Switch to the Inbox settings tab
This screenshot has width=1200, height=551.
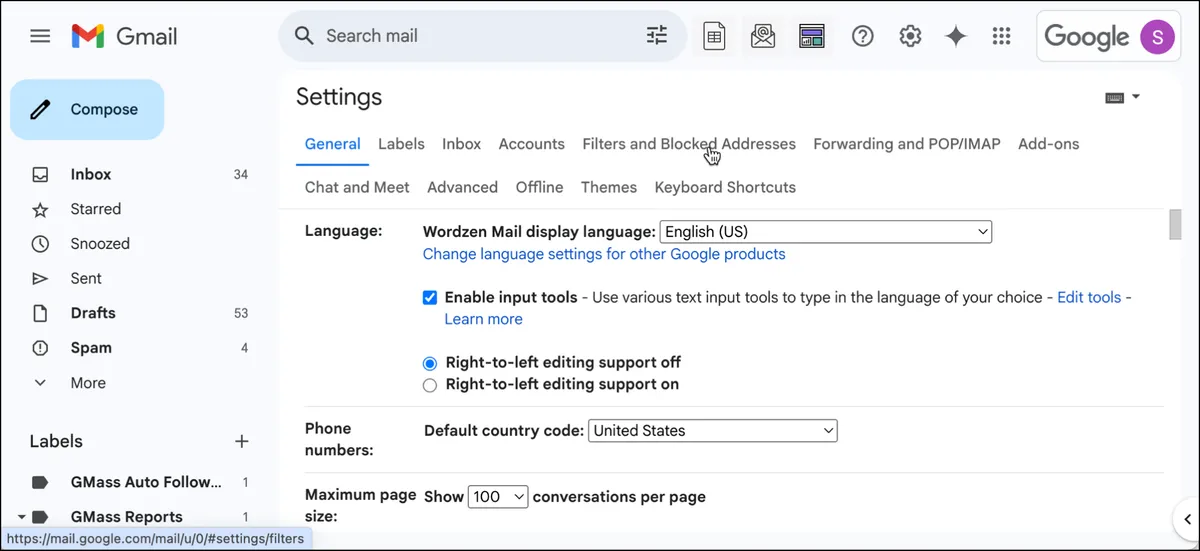462,144
